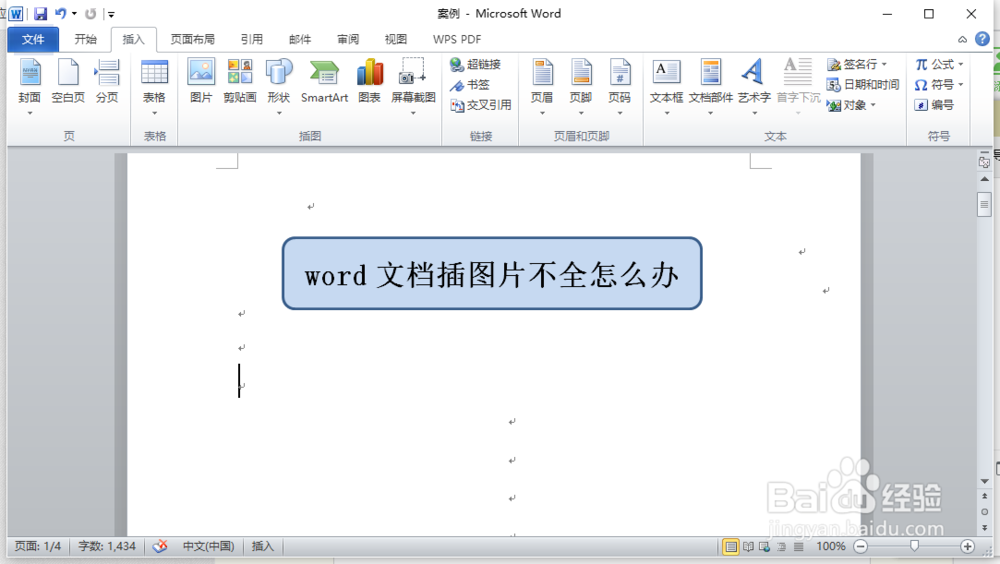Screen dimensions: 1000x564
Task: Redo the last action
Action: pos(91,13)
